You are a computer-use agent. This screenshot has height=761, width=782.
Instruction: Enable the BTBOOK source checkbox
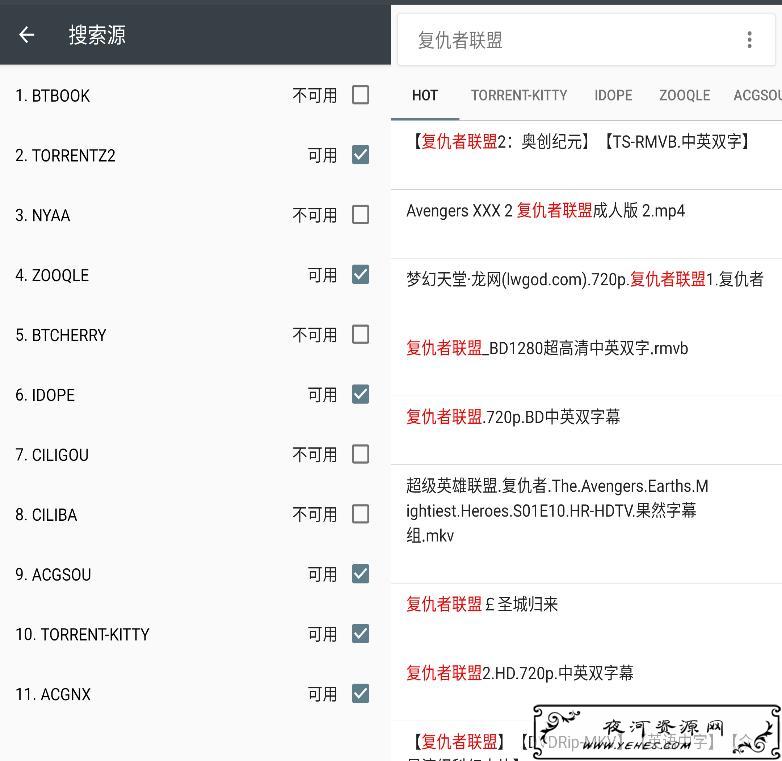tap(360, 95)
